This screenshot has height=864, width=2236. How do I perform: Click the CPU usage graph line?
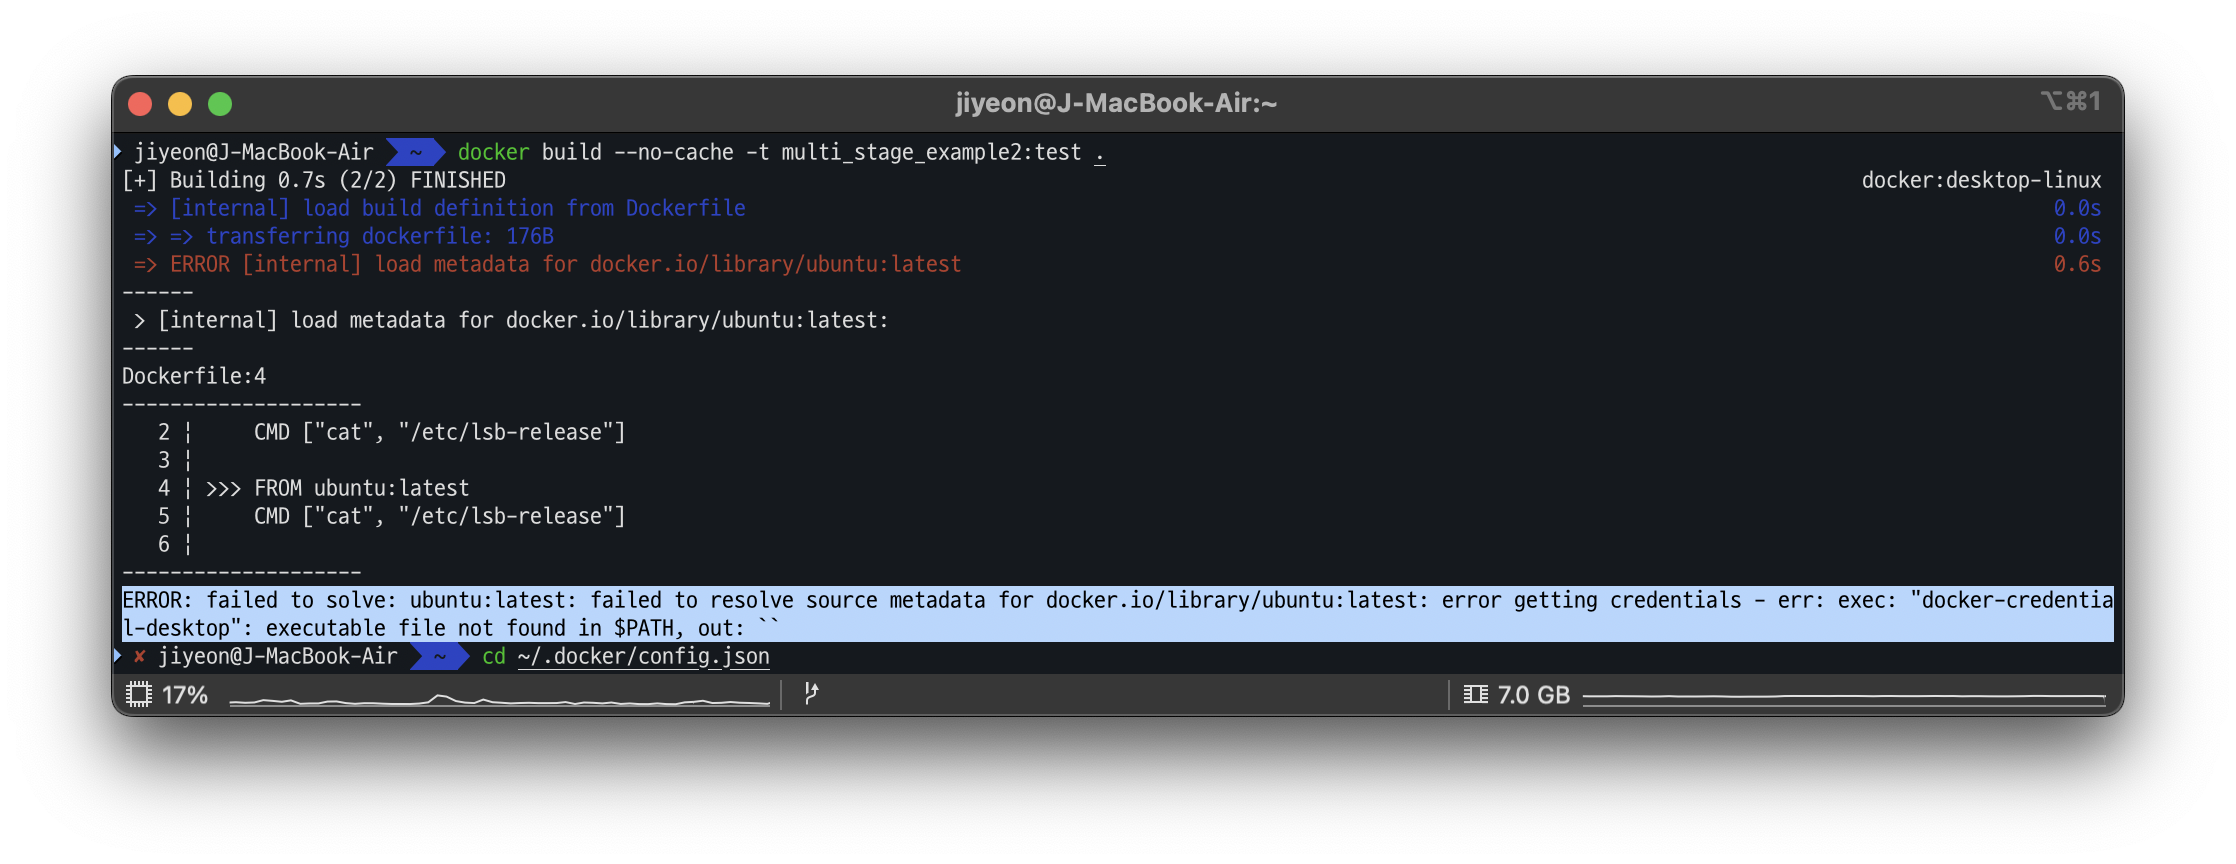pyautogui.click(x=499, y=700)
